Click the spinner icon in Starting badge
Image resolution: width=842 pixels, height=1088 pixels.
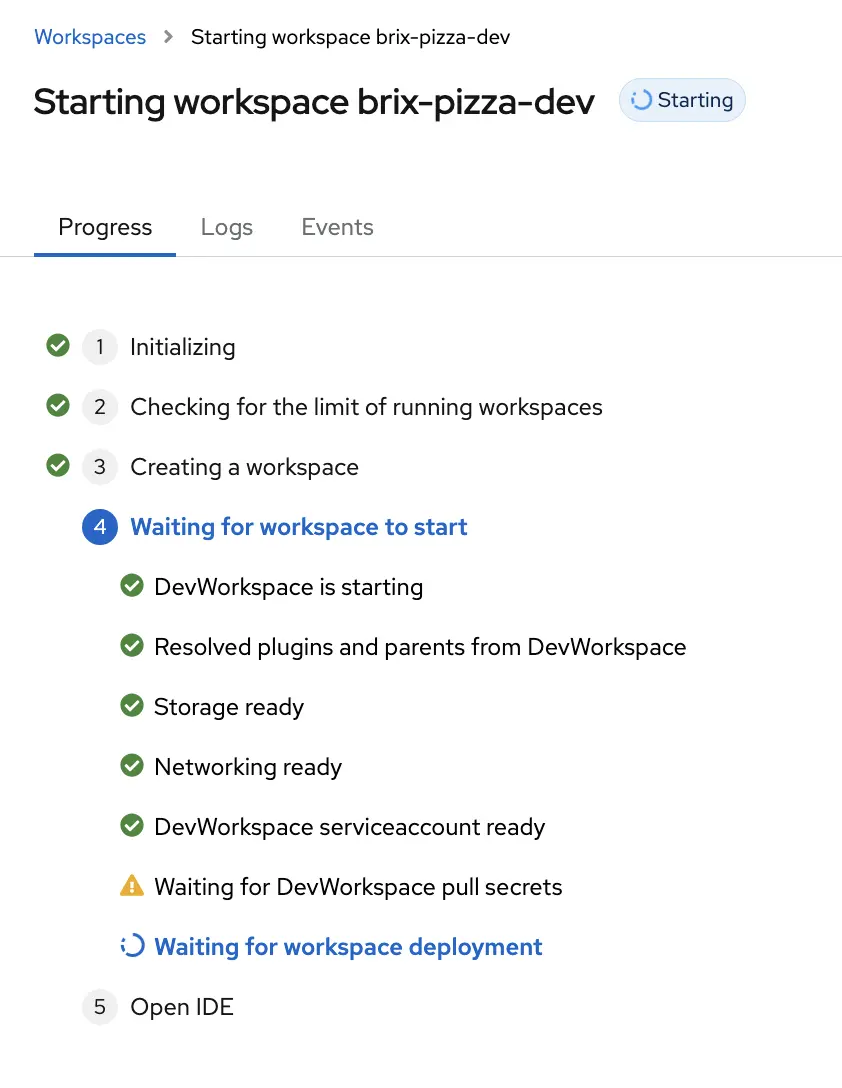point(641,100)
